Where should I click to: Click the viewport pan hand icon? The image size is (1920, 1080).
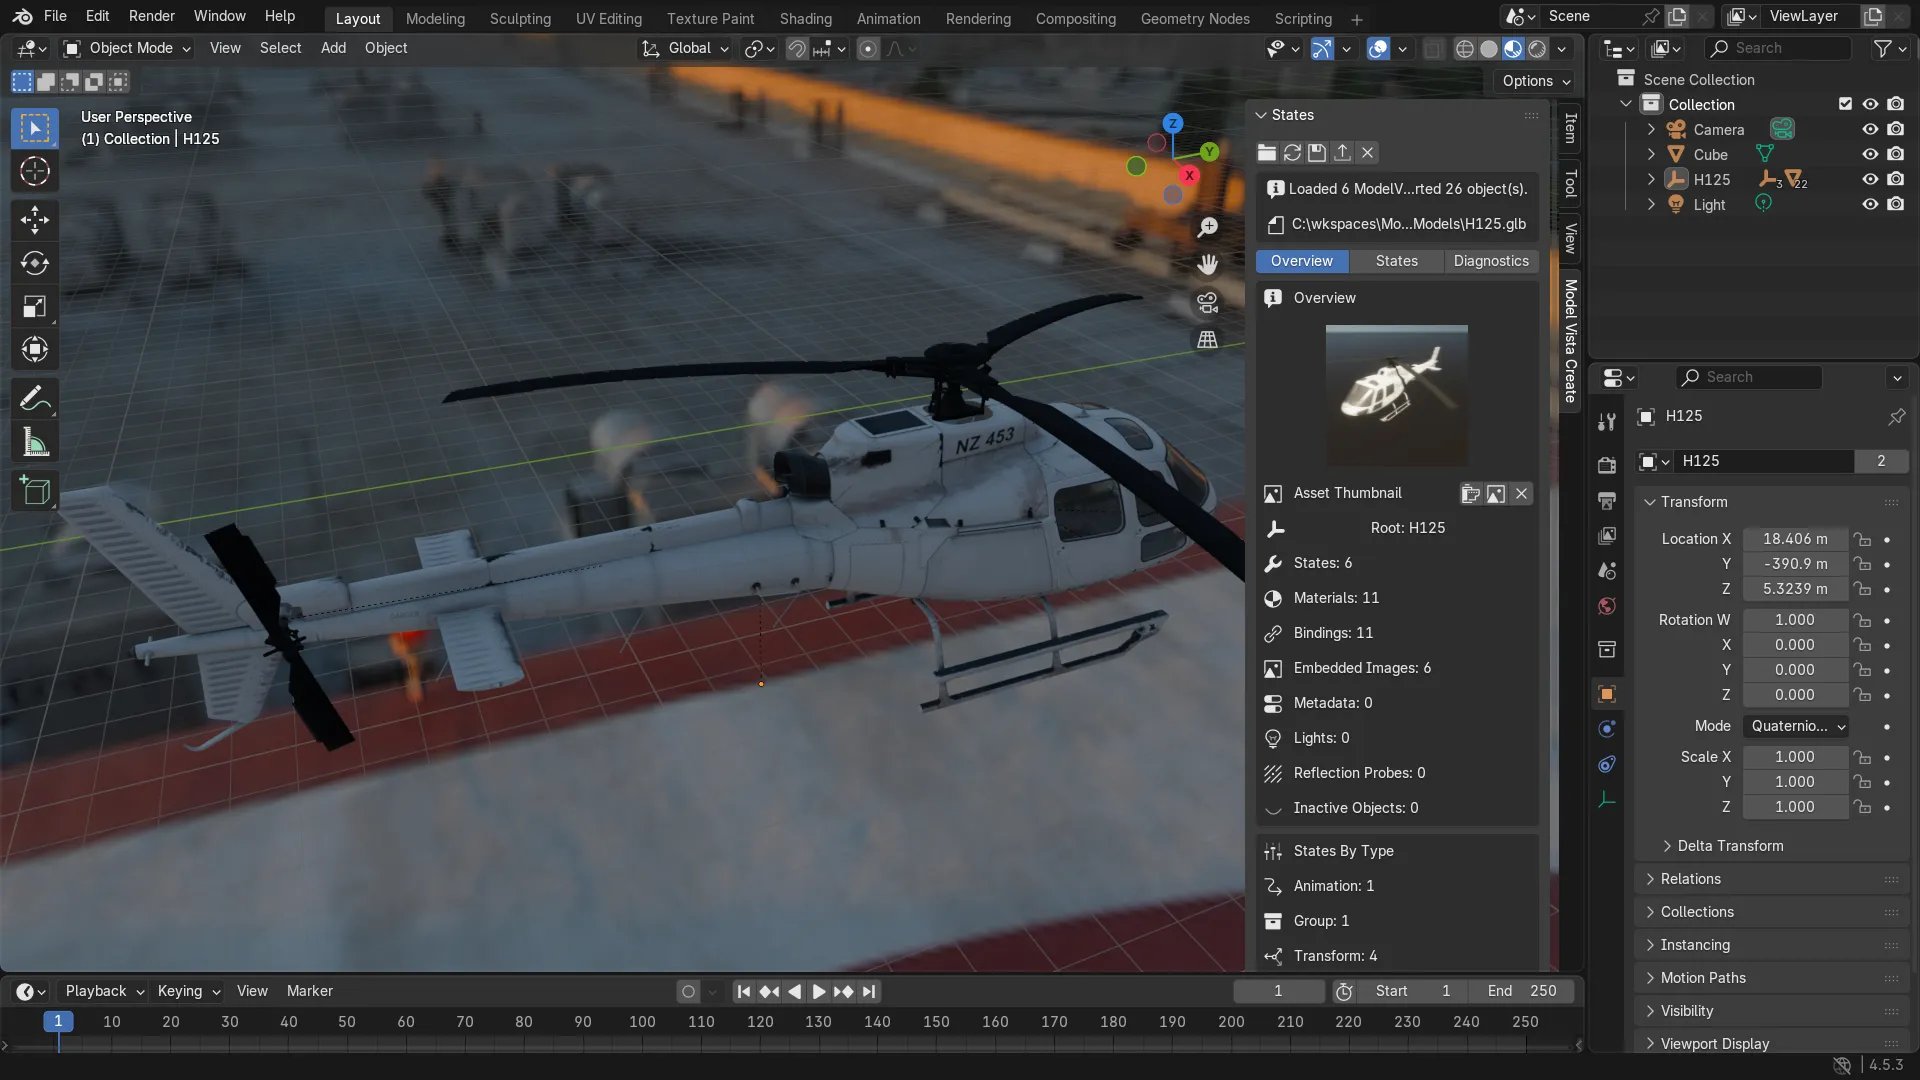coord(1208,264)
